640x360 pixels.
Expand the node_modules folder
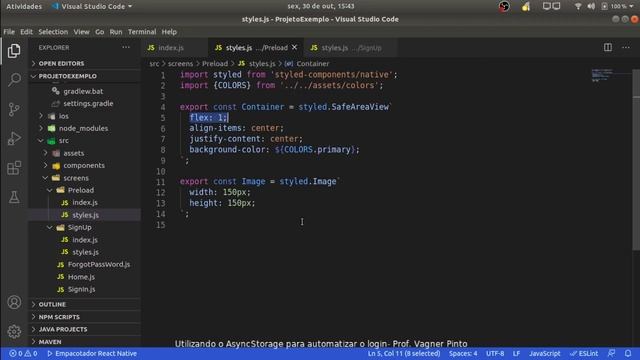click(83, 128)
